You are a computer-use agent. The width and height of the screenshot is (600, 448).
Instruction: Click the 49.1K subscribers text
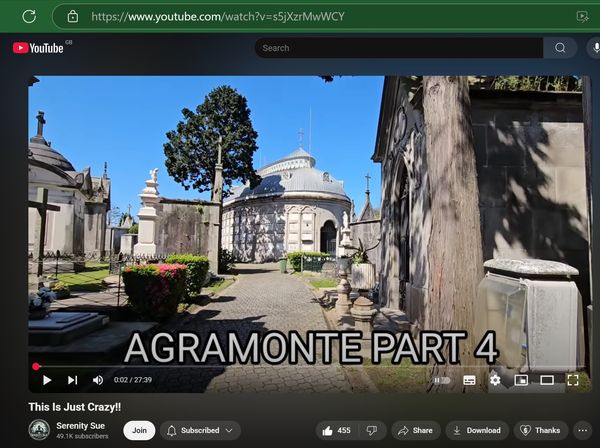(82, 436)
